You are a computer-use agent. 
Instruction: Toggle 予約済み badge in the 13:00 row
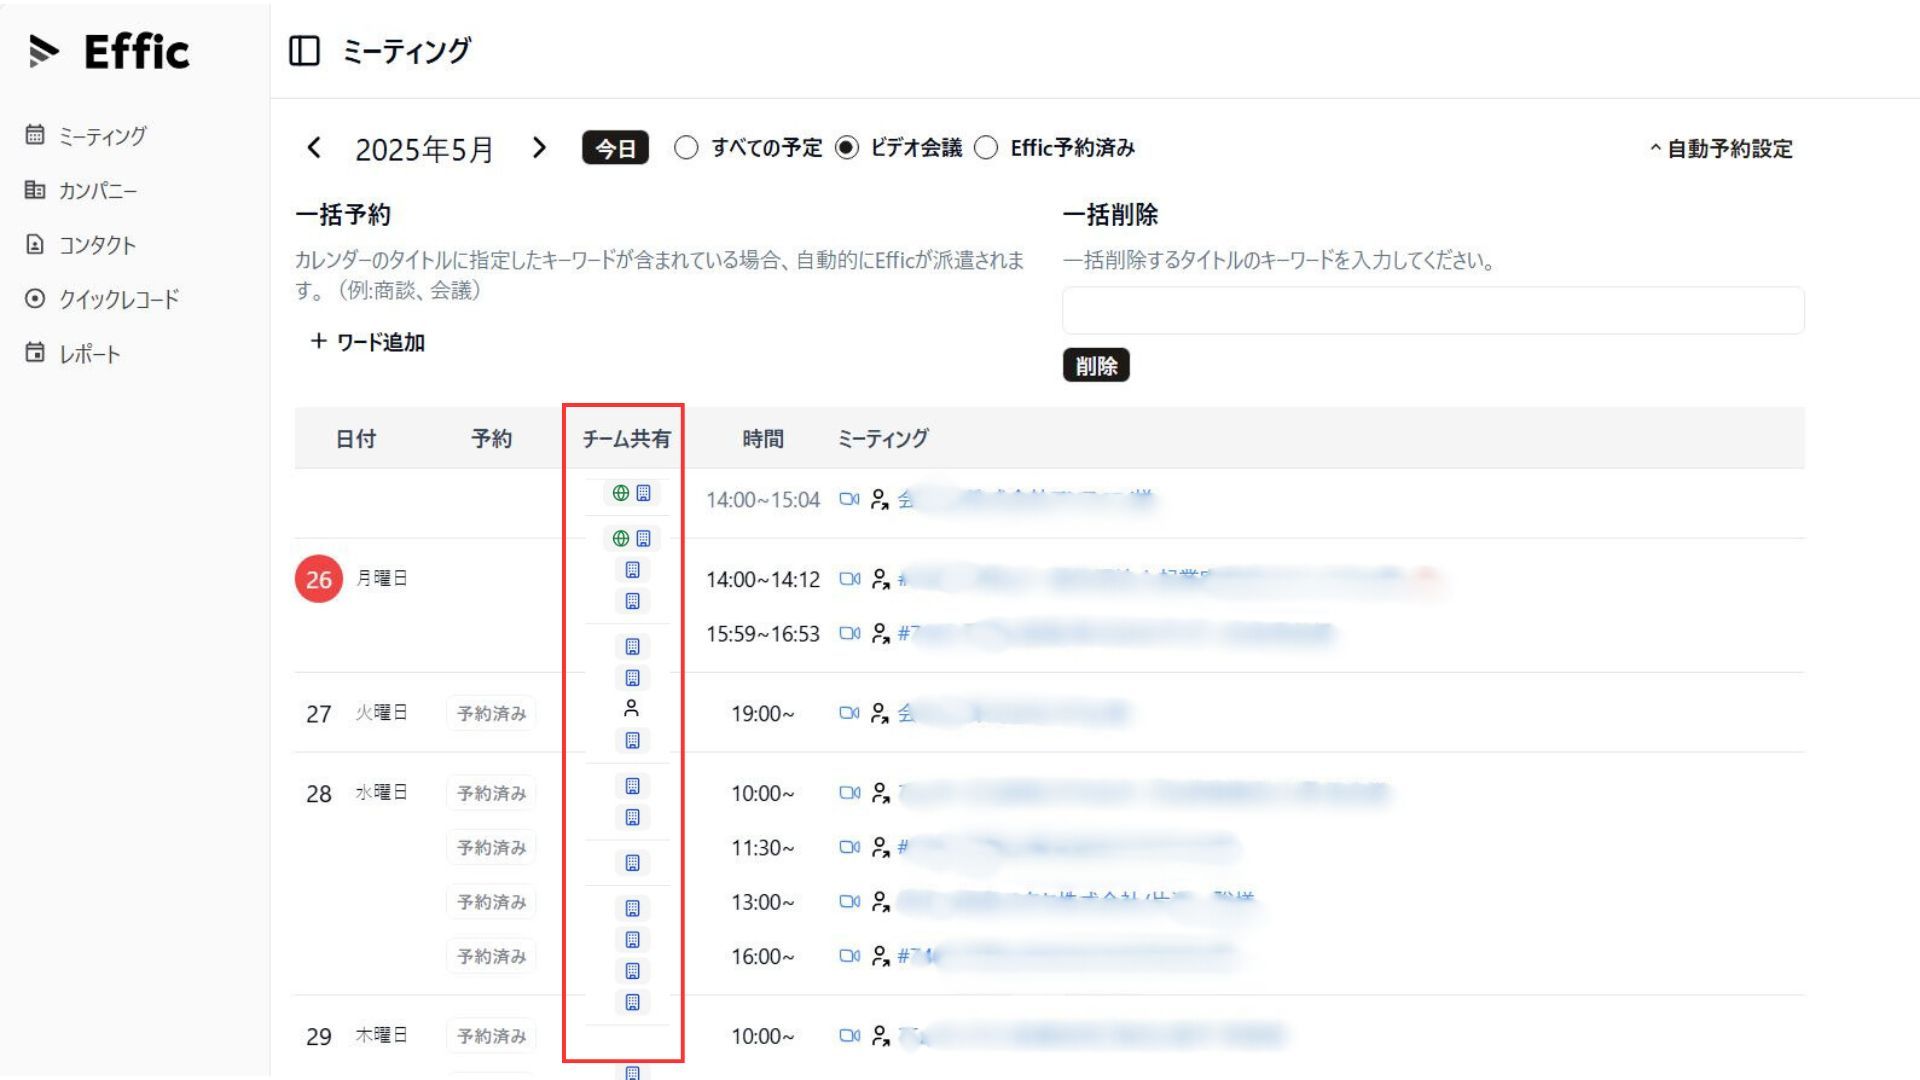491,902
